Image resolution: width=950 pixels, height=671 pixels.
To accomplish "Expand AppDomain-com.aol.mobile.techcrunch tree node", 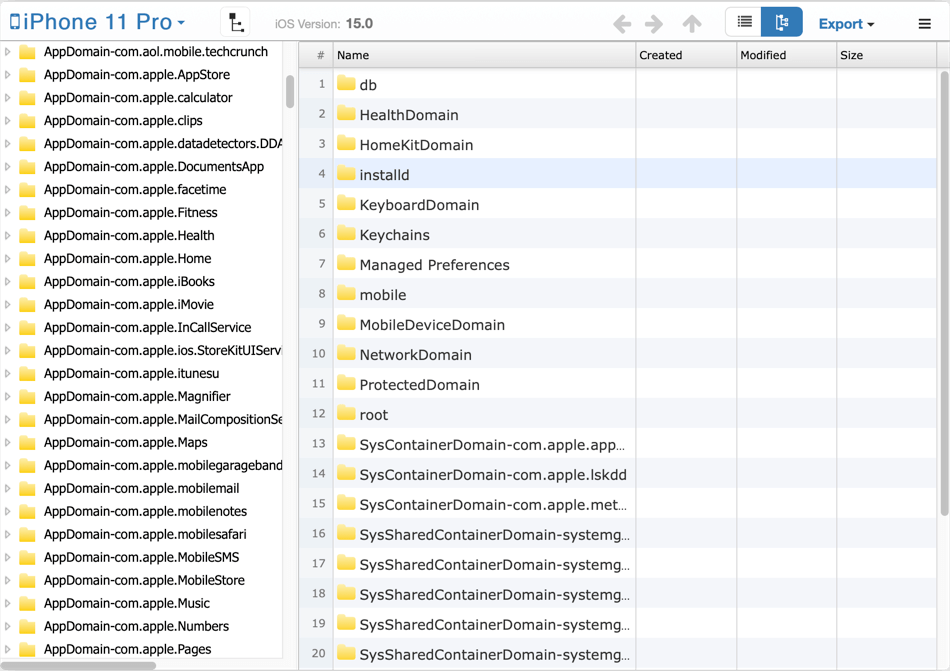I will click(x=7, y=52).
